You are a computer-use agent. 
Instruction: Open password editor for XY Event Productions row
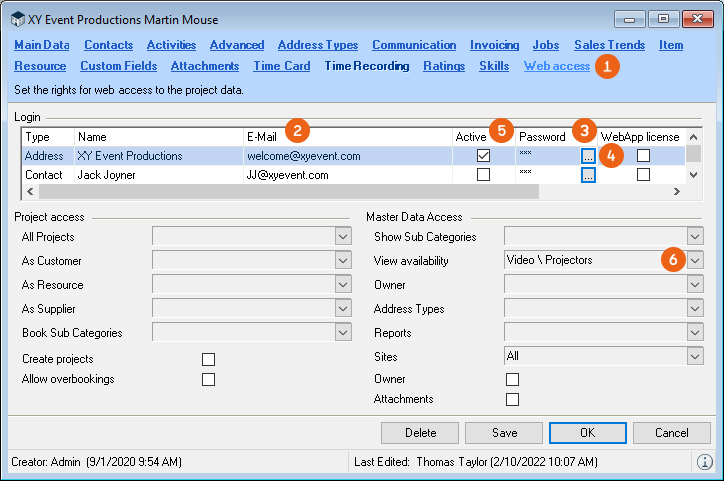tap(588, 156)
